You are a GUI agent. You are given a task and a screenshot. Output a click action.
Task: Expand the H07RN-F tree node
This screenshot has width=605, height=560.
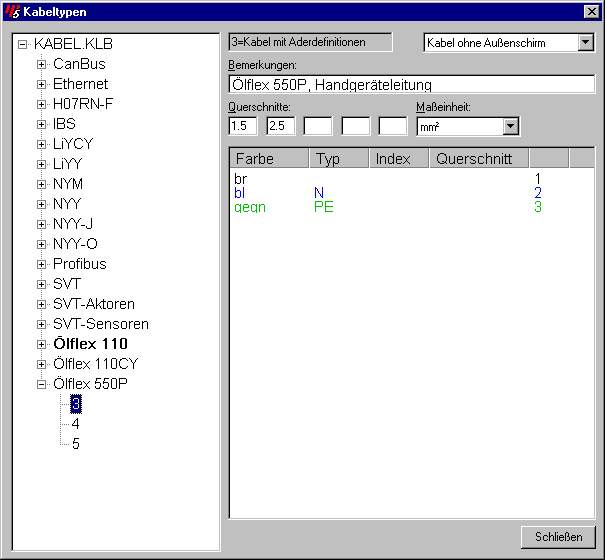(41, 104)
